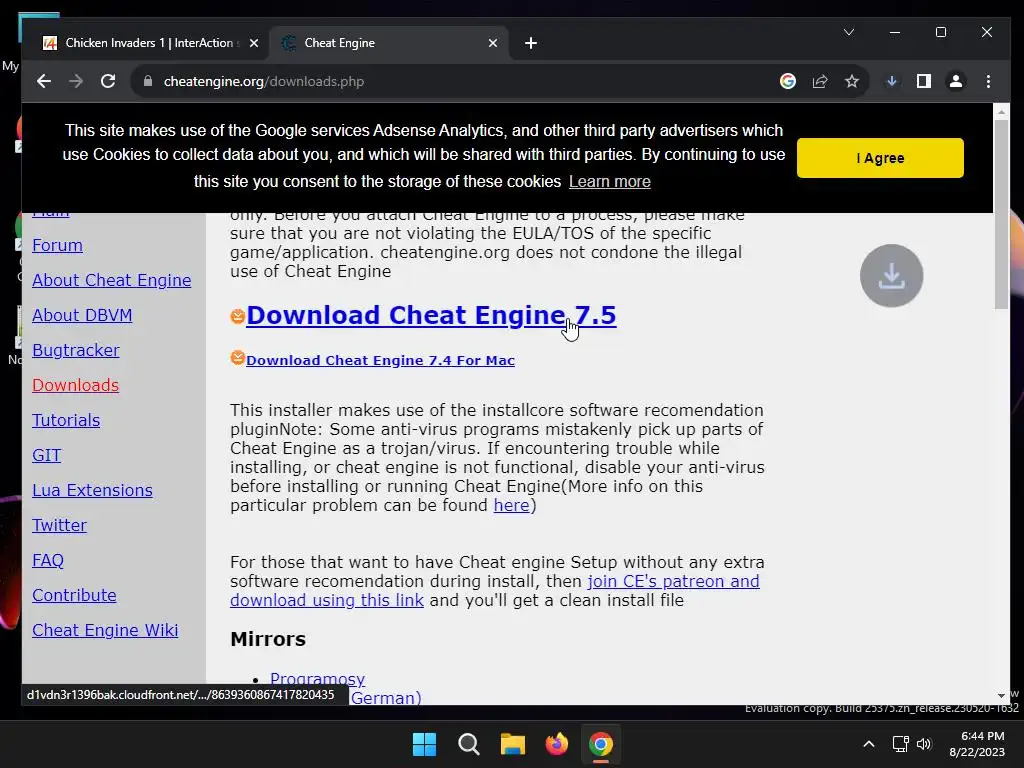Reload the cheatengine.org page

(x=108, y=81)
